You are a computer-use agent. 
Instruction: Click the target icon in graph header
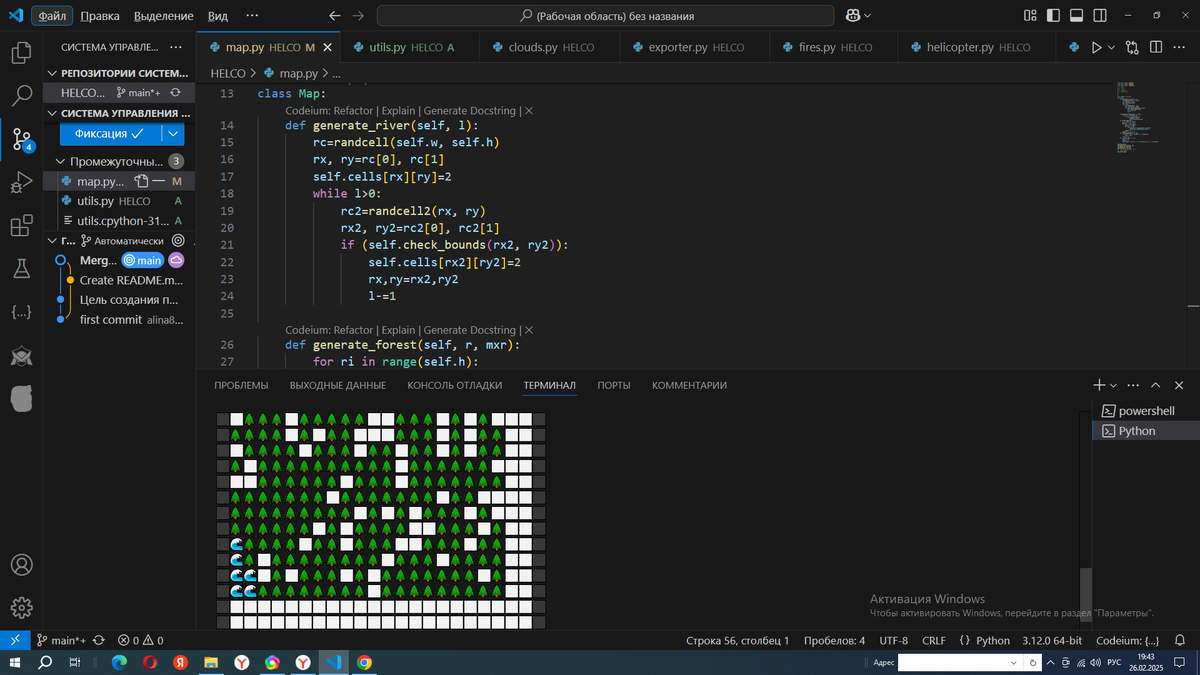pyautogui.click(x=178, y=241)
